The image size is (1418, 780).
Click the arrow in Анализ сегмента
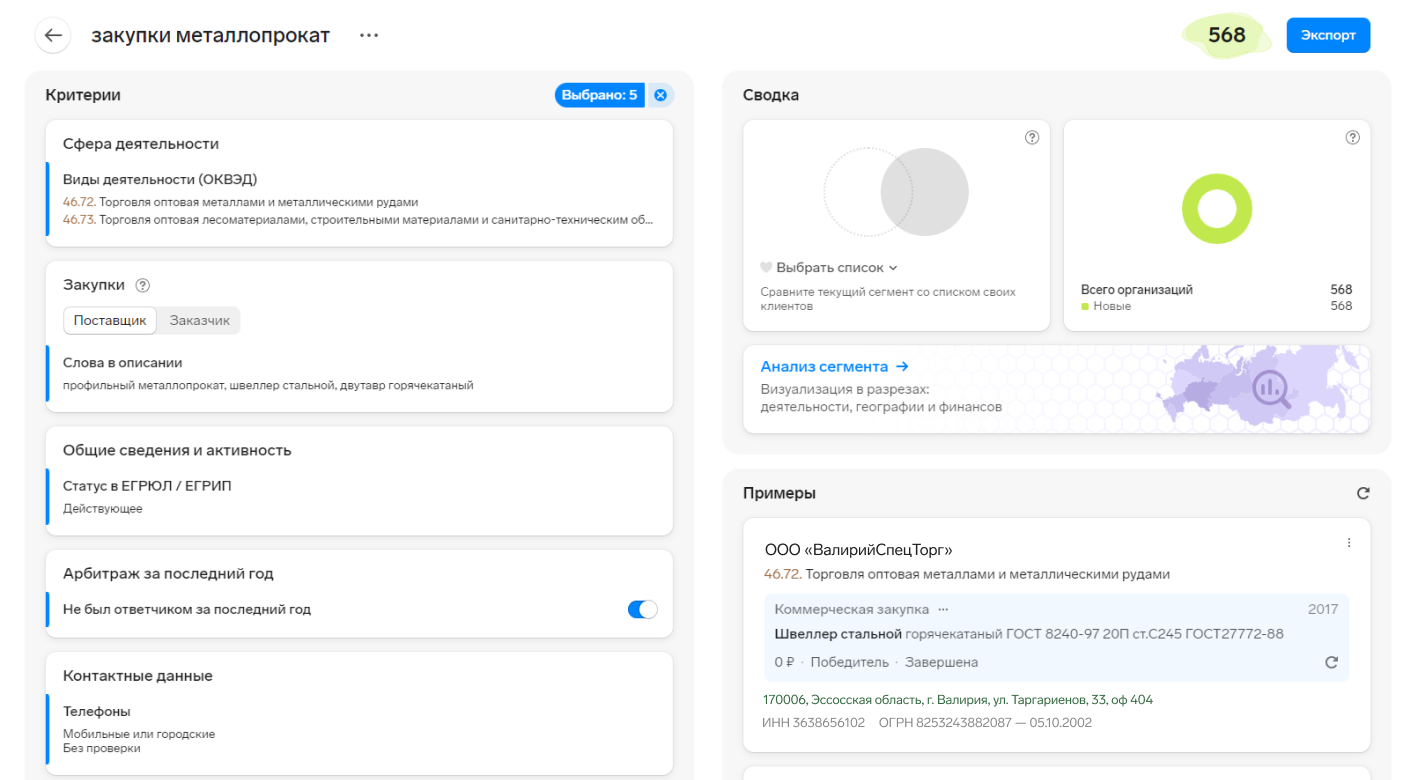902,367
